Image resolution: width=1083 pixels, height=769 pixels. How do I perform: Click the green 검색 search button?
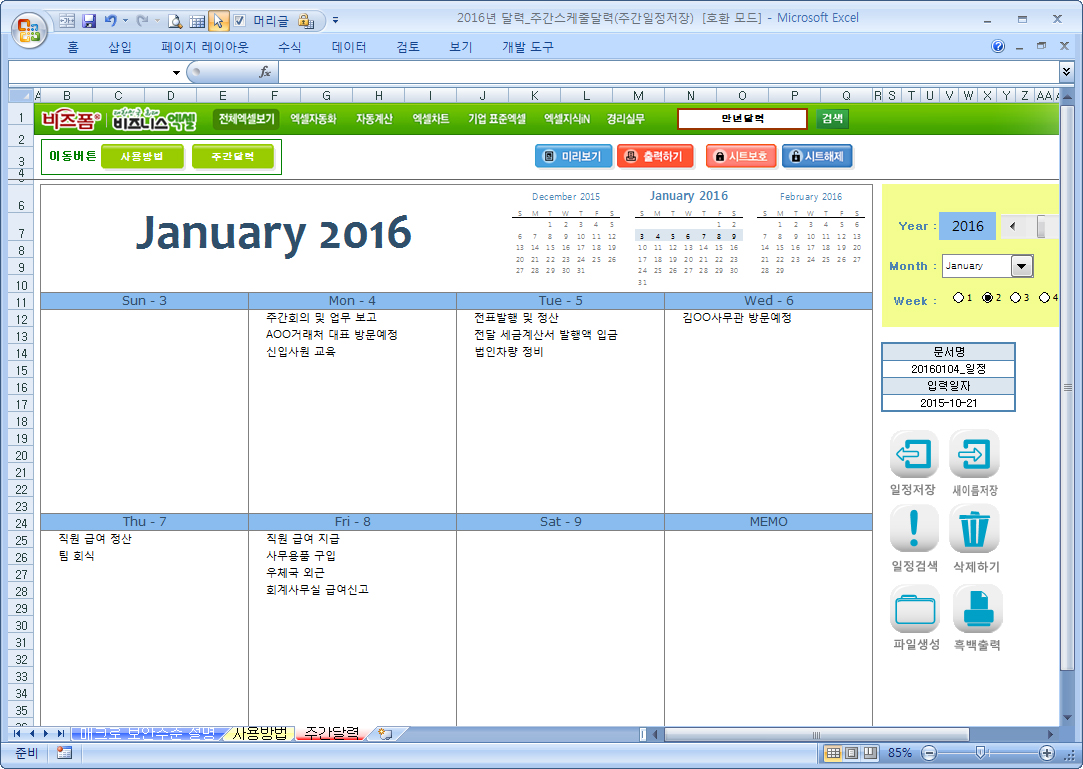[x=832, y=118]
